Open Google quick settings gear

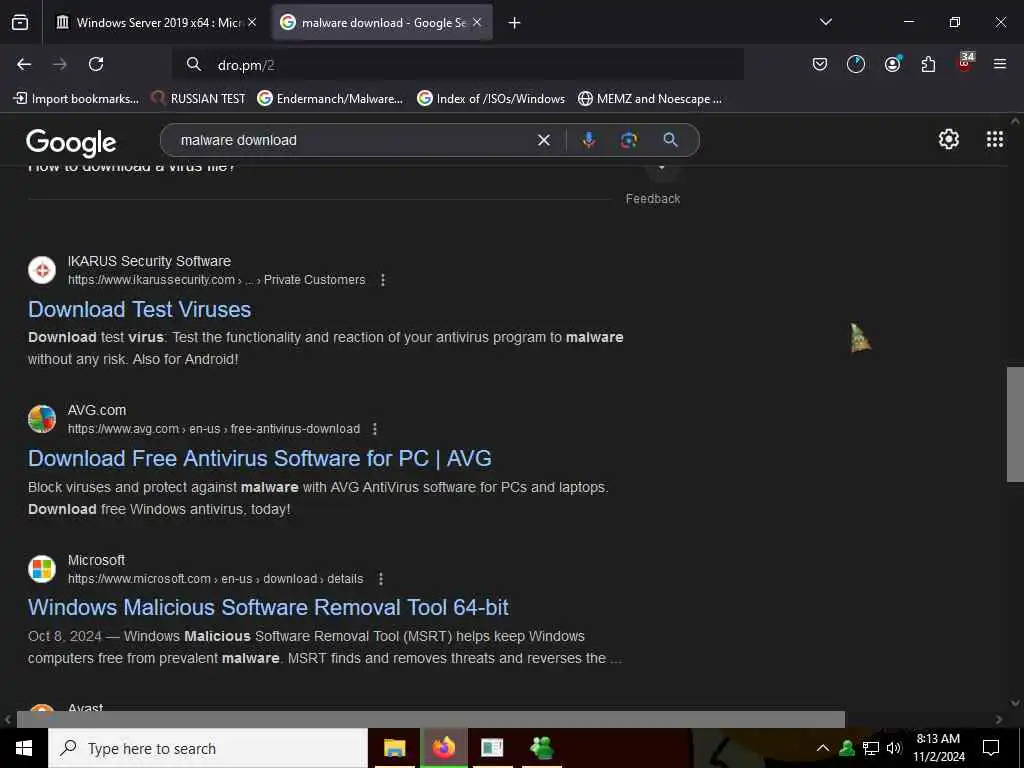948,139
